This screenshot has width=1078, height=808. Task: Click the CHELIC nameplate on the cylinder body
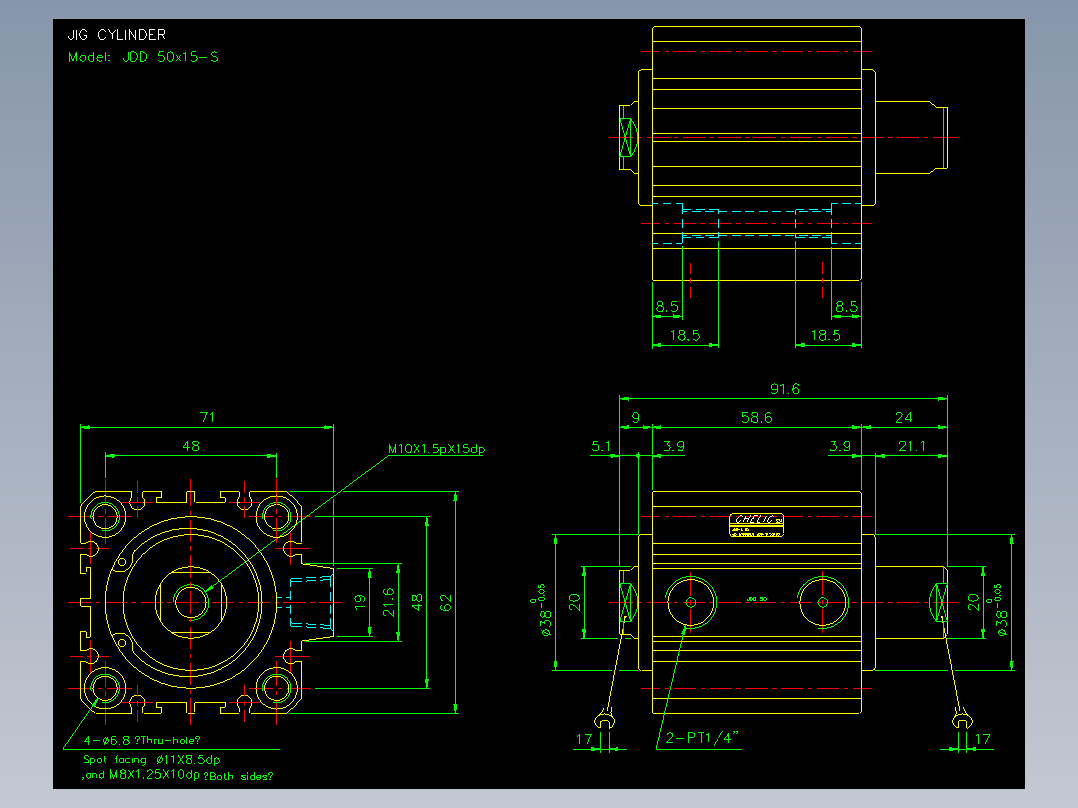point(756,525)
